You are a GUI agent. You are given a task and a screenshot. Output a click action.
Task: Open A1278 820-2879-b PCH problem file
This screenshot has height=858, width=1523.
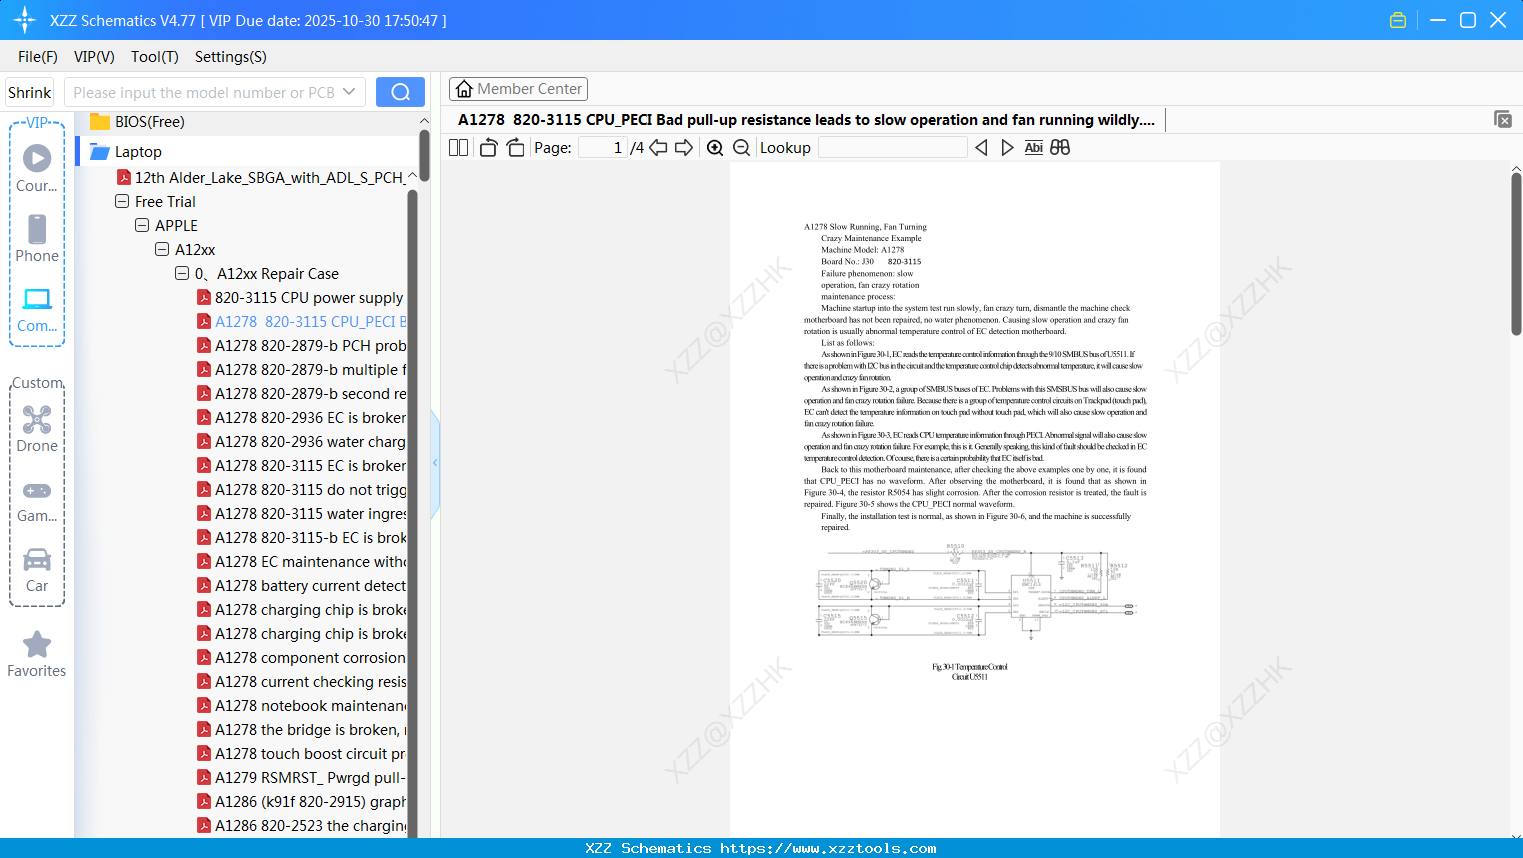301,345
